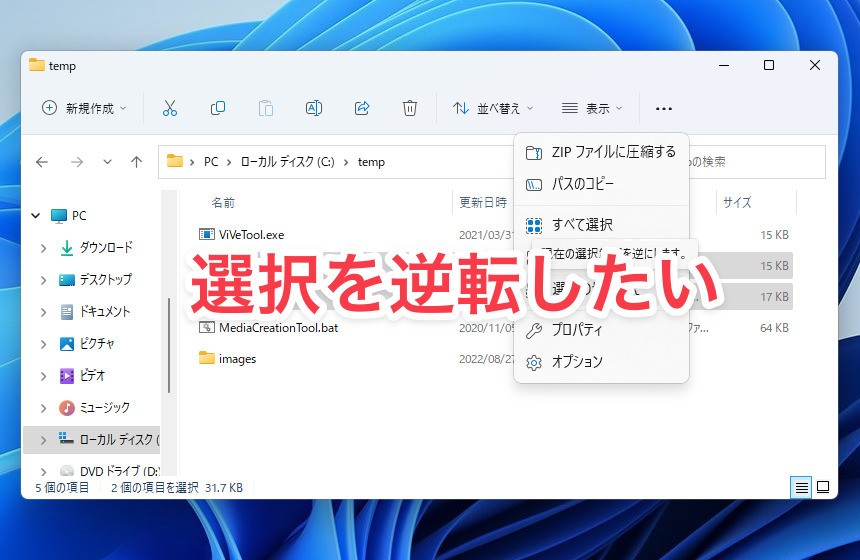The height and width of the screenshot is (560, 860).
Task: Click the folder icon in address bar
Action: click(175, 161)
